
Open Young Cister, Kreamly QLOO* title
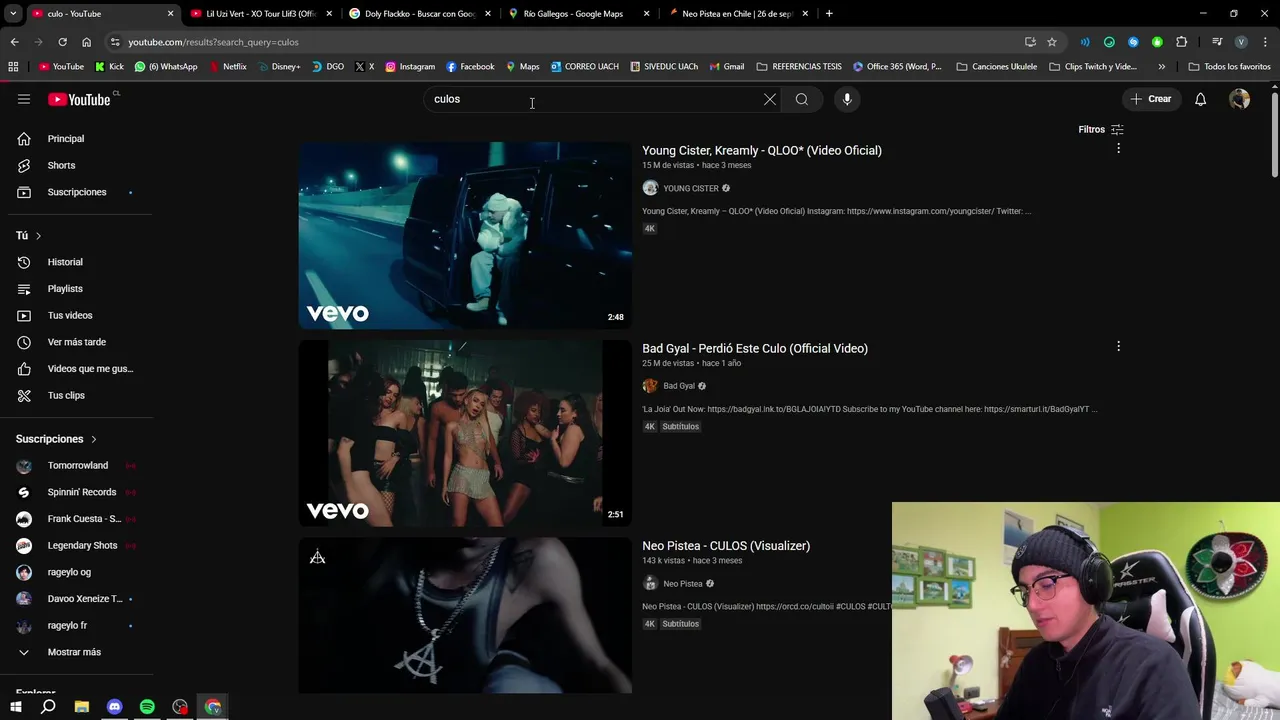click(x=762, y=151)
